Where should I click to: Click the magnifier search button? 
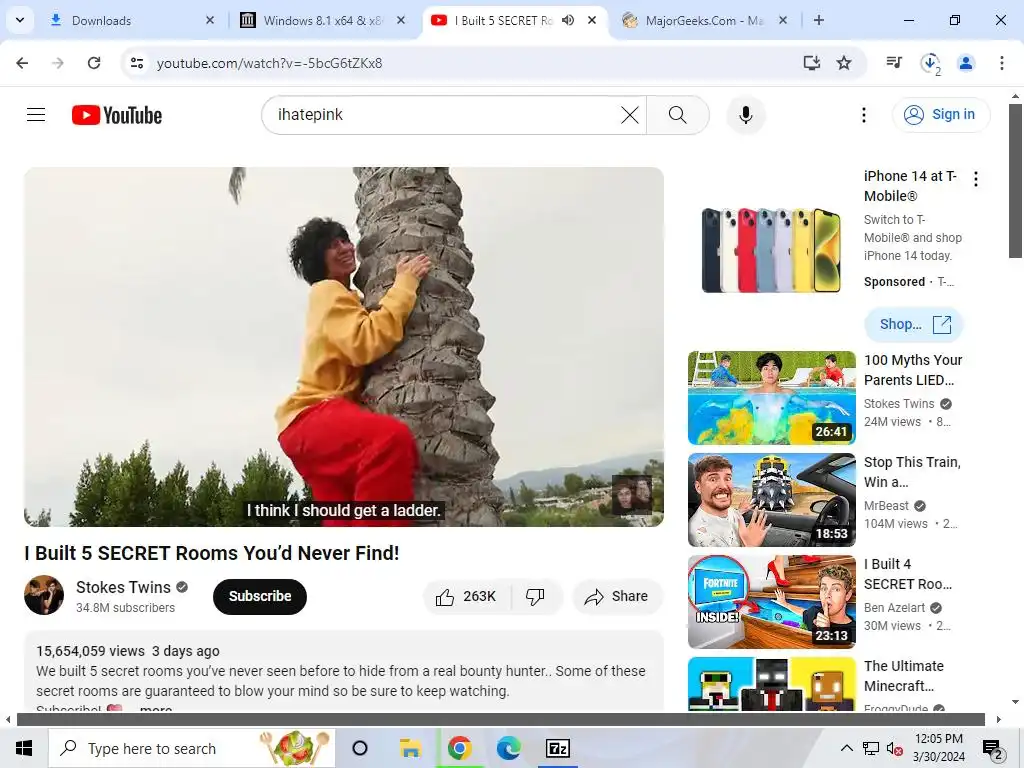click(677, 115)
